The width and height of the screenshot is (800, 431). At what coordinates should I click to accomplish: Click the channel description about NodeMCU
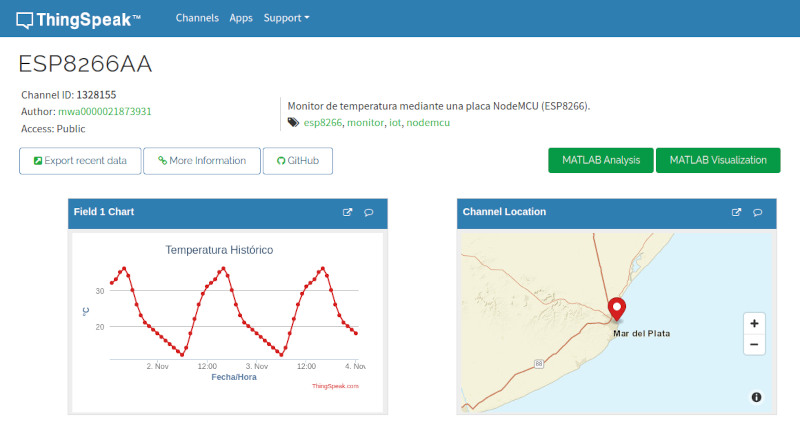coord(439,106)
